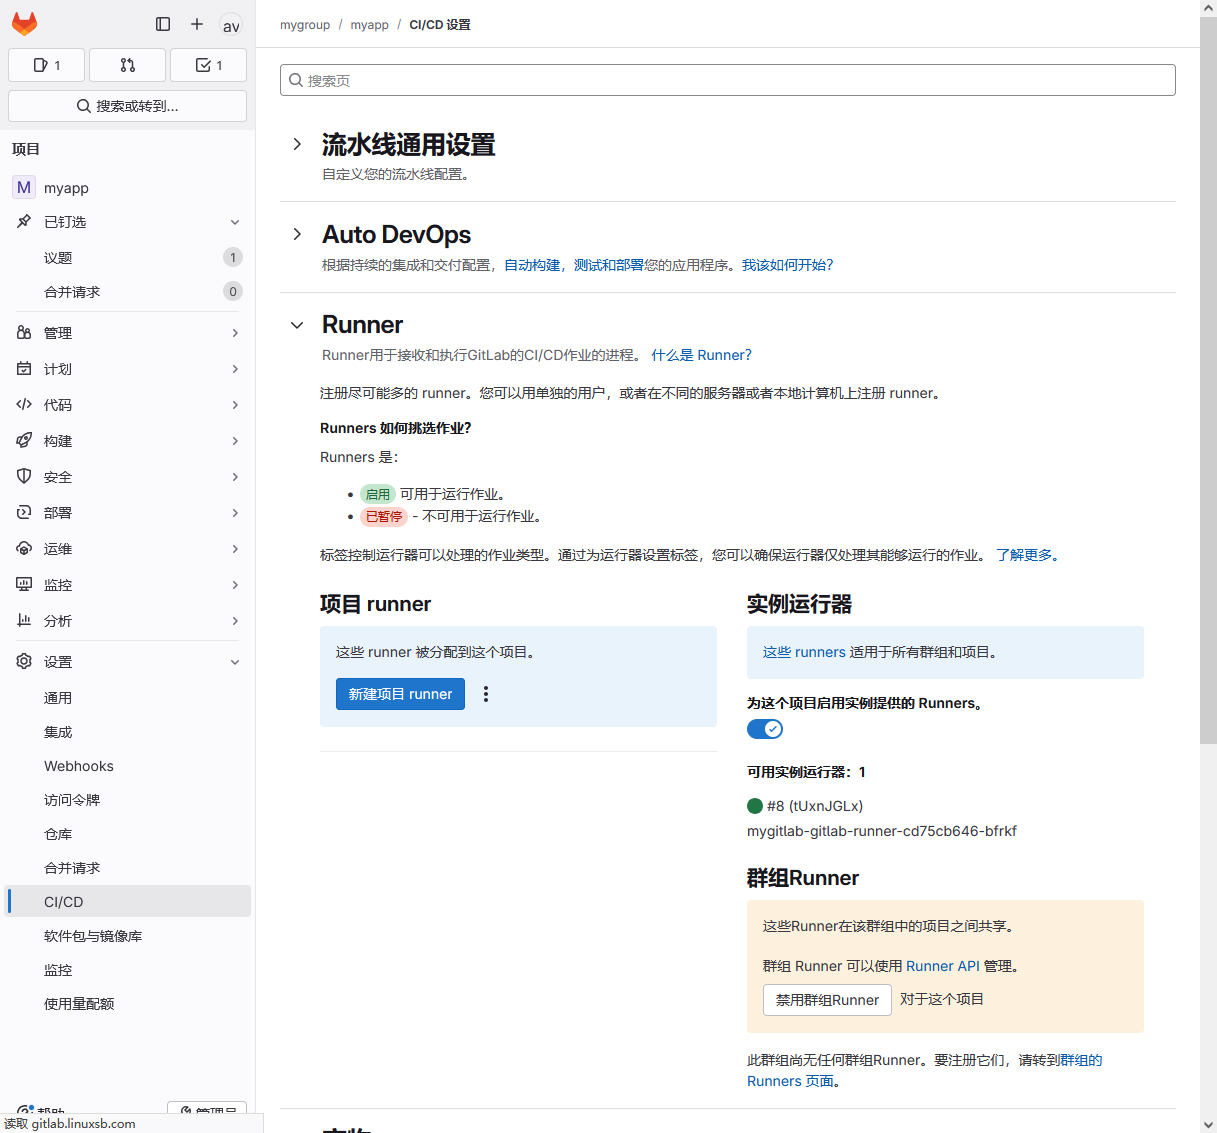
Task: Open the merge requests counter icon
Action: [127, 65]
